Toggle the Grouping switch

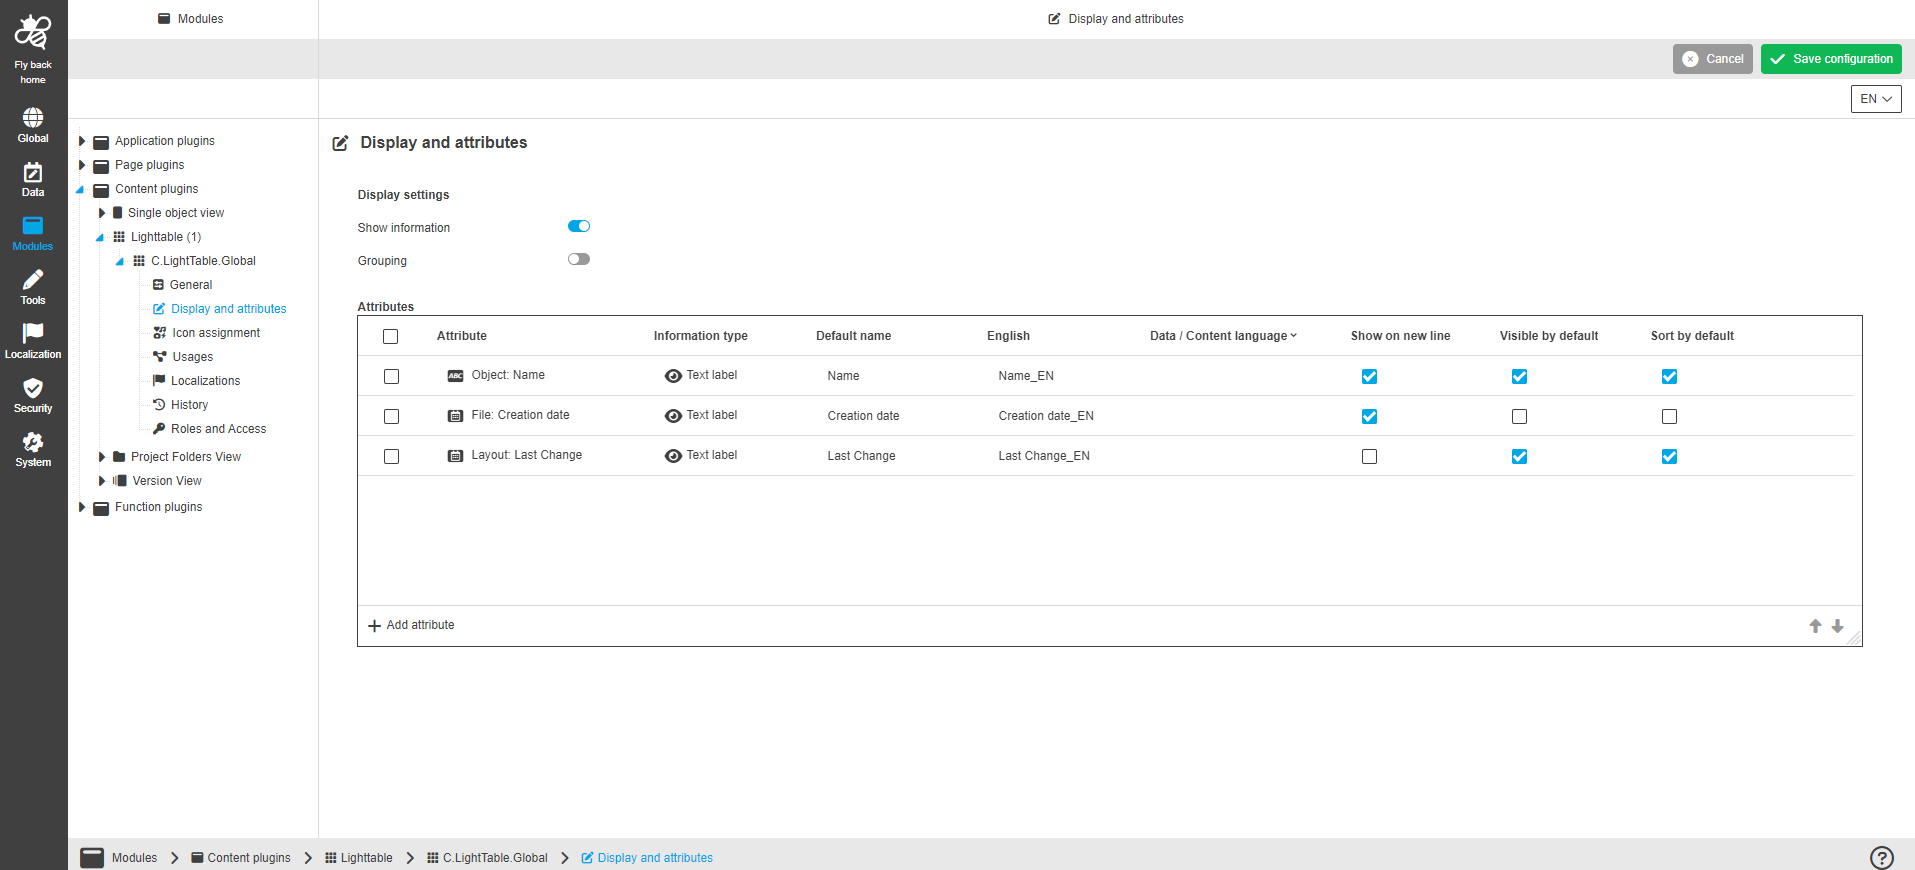pos(579,259)
